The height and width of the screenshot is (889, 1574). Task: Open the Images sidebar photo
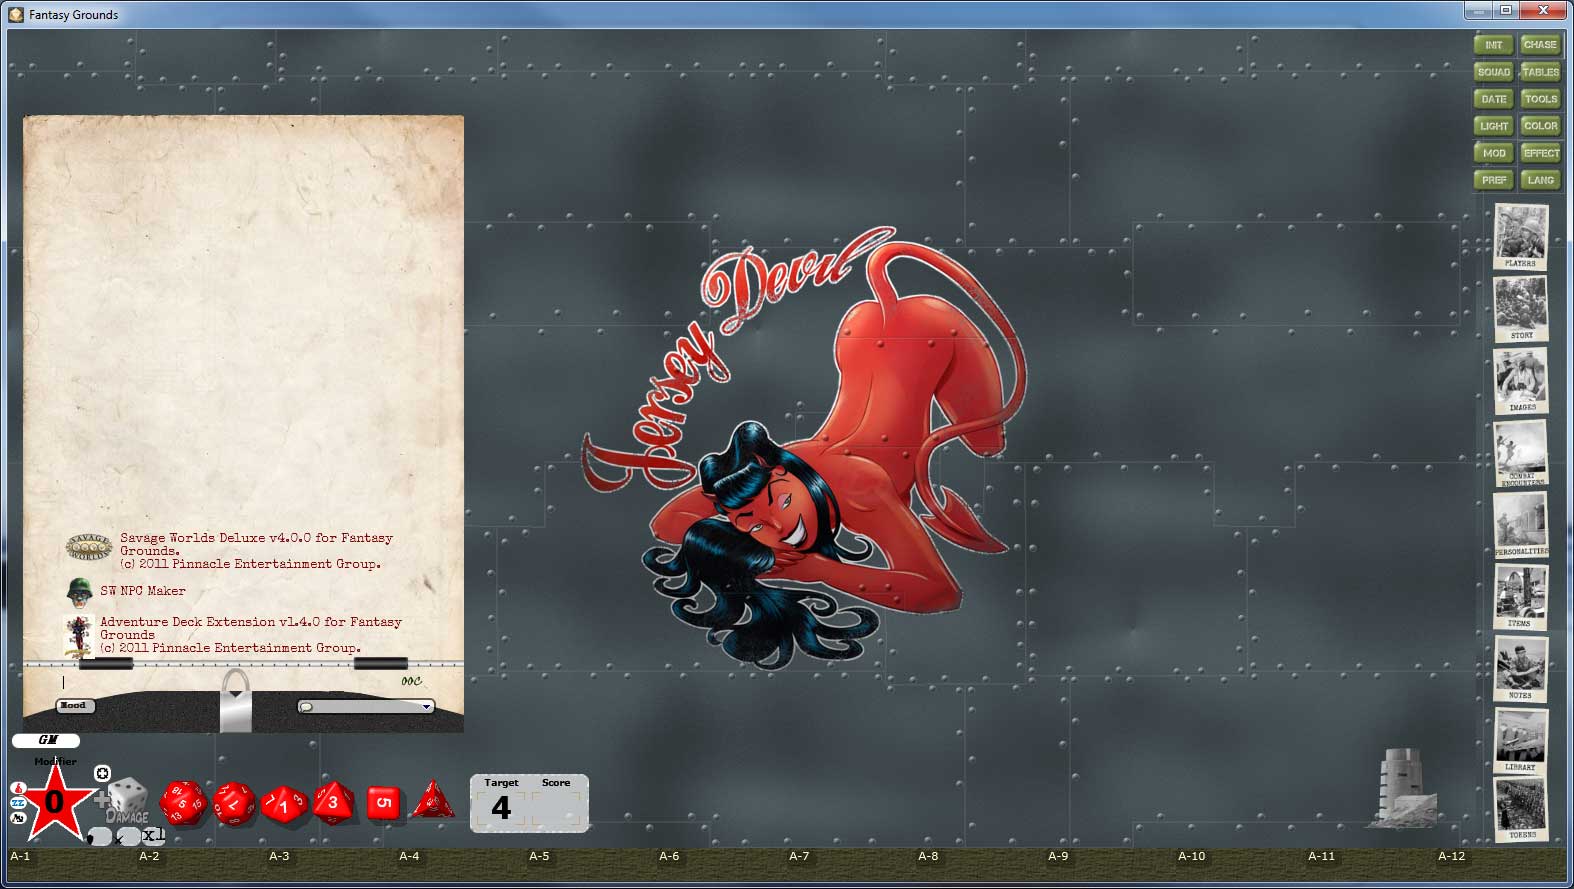1520,381
